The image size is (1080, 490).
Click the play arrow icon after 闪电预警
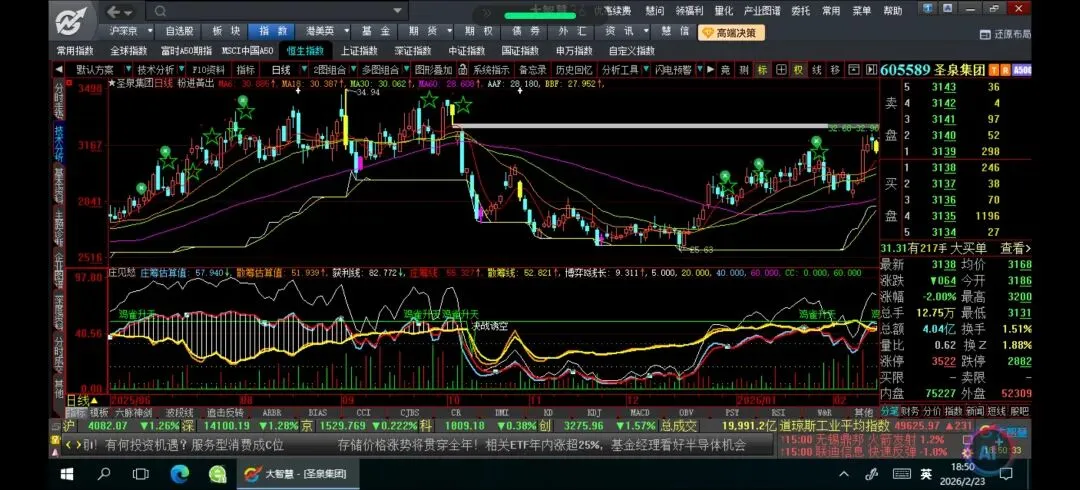pos(710,70)
